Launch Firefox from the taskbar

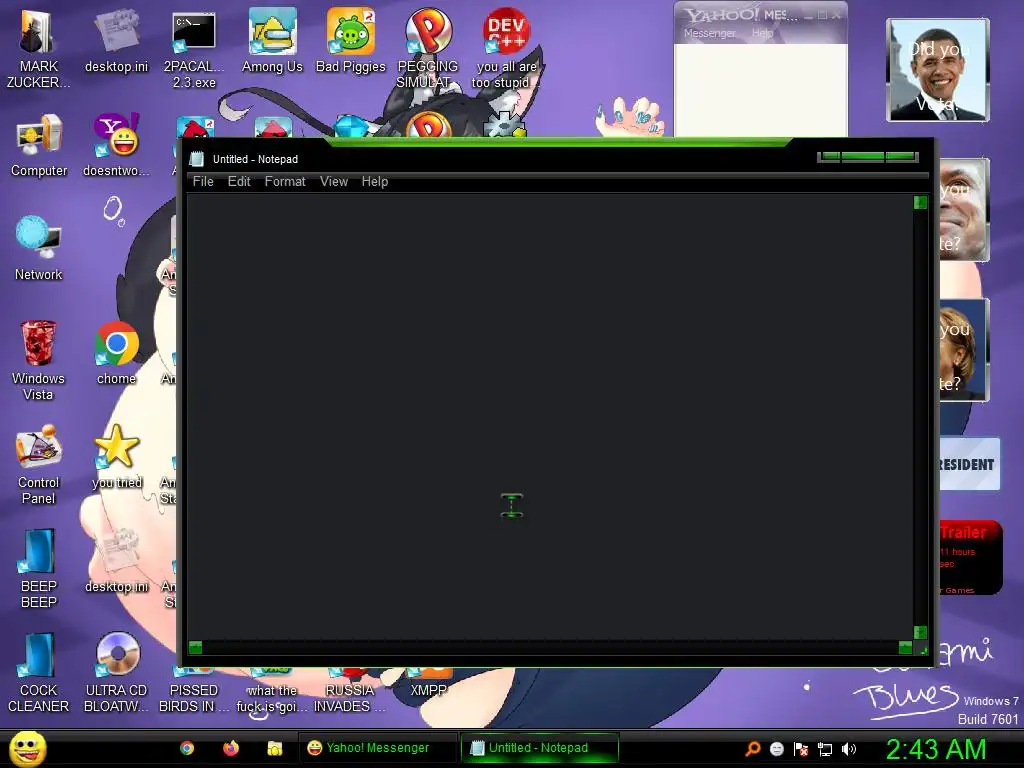coord(231,748)
